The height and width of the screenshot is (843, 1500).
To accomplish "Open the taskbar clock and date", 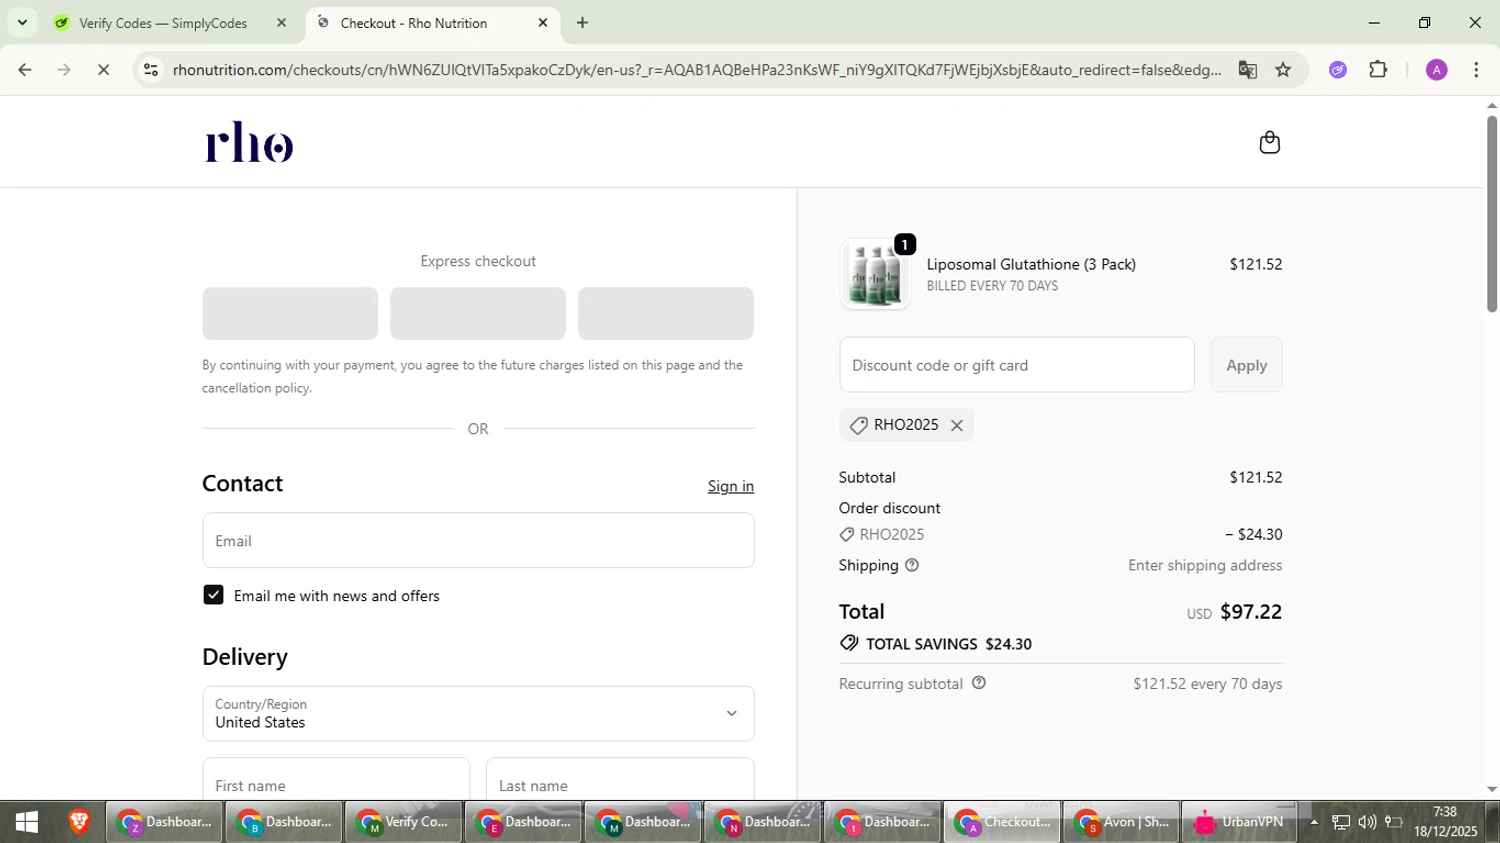I will 1445,822.
